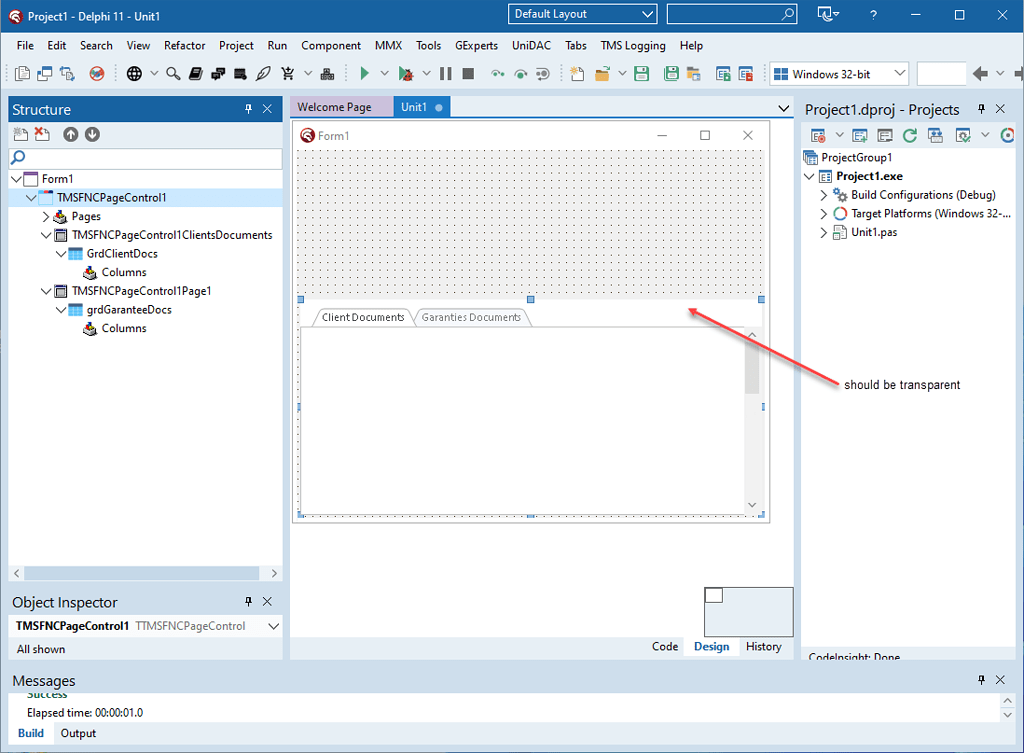1024x753 pixels.
Task: Click the single-floppy Save toolbar icon
Action: (x=642, y=74)
